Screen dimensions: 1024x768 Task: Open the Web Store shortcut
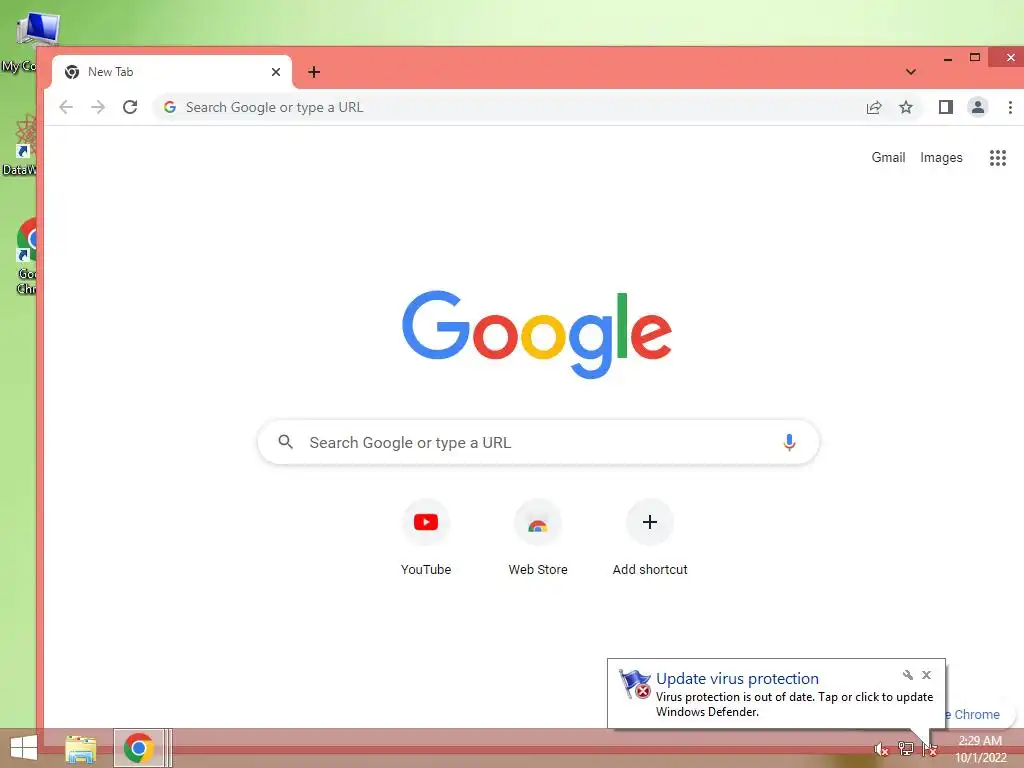tap(538, 537)
